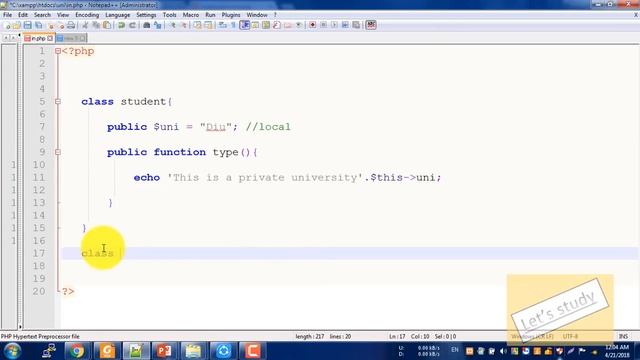
Task: Open the Tools menu
Action: (x=169, y=15)
